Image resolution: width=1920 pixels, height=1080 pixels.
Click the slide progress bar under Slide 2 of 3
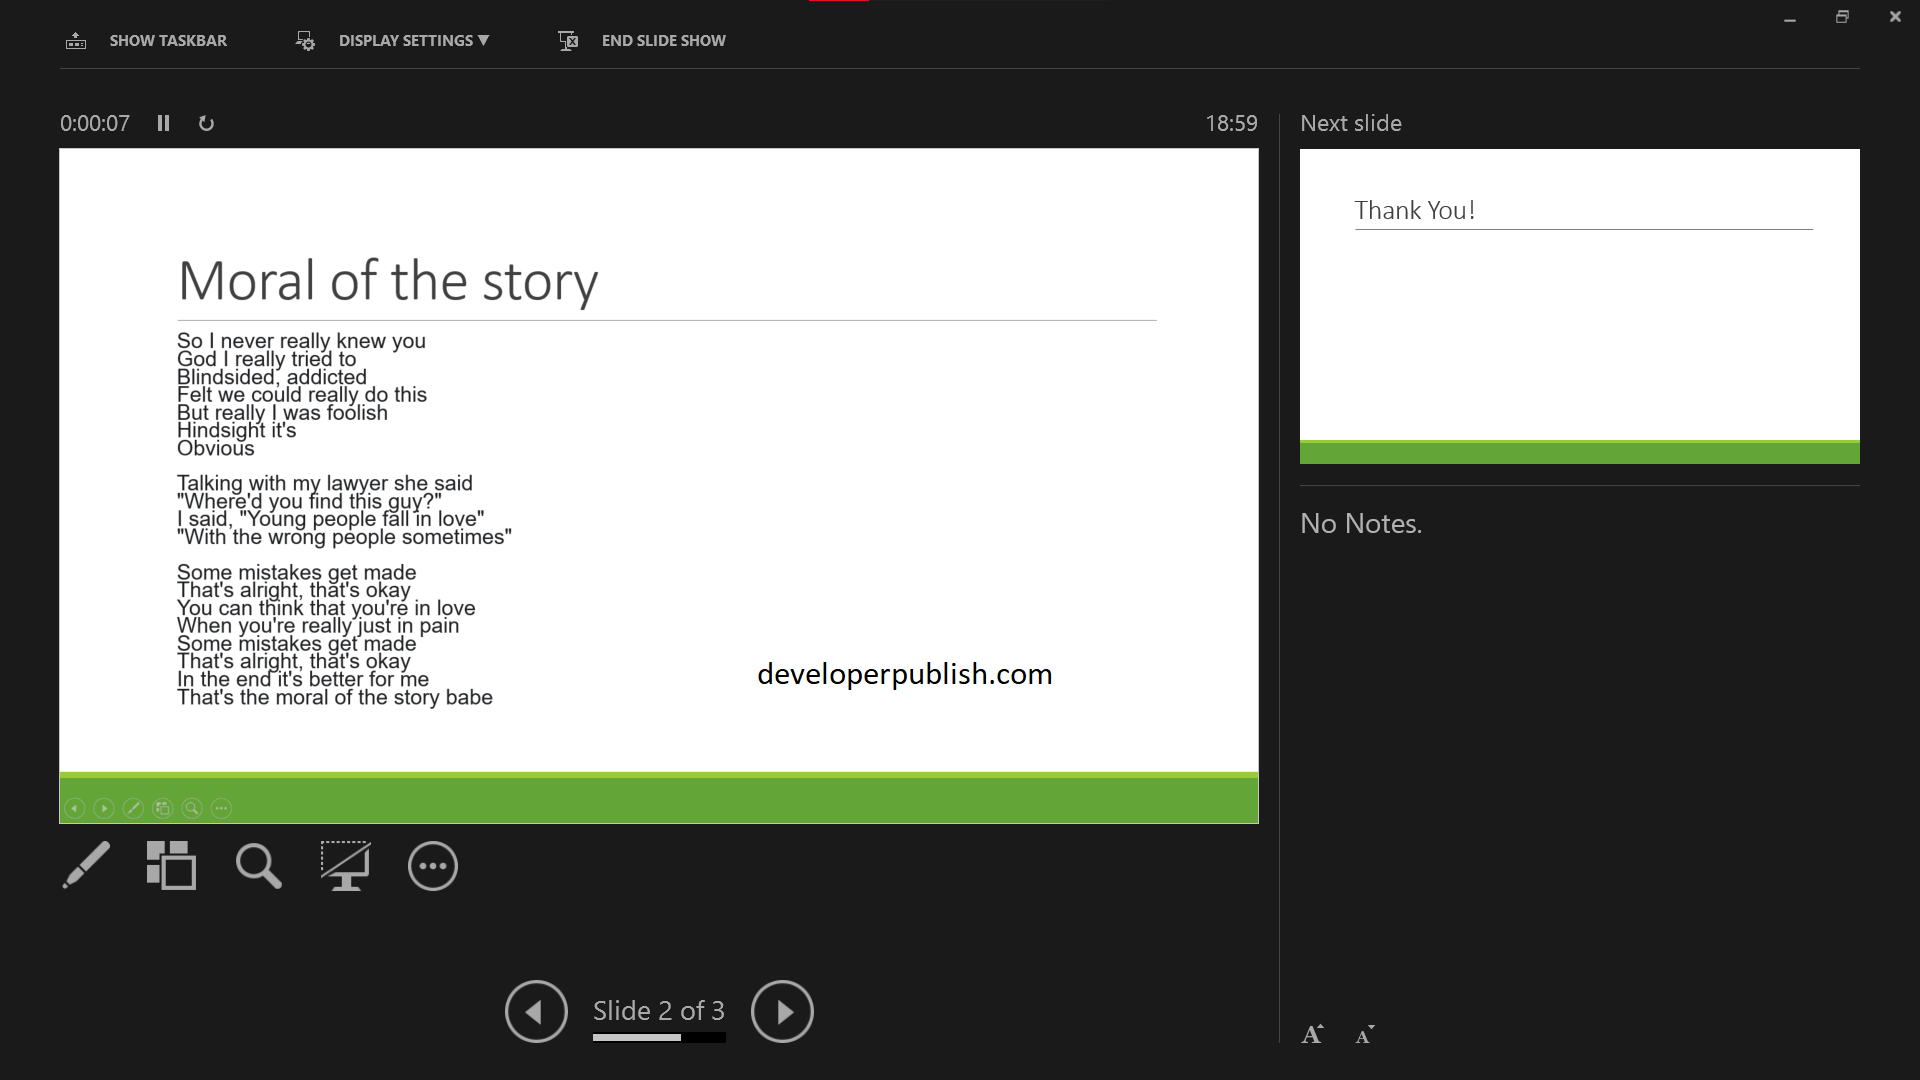659,1038
